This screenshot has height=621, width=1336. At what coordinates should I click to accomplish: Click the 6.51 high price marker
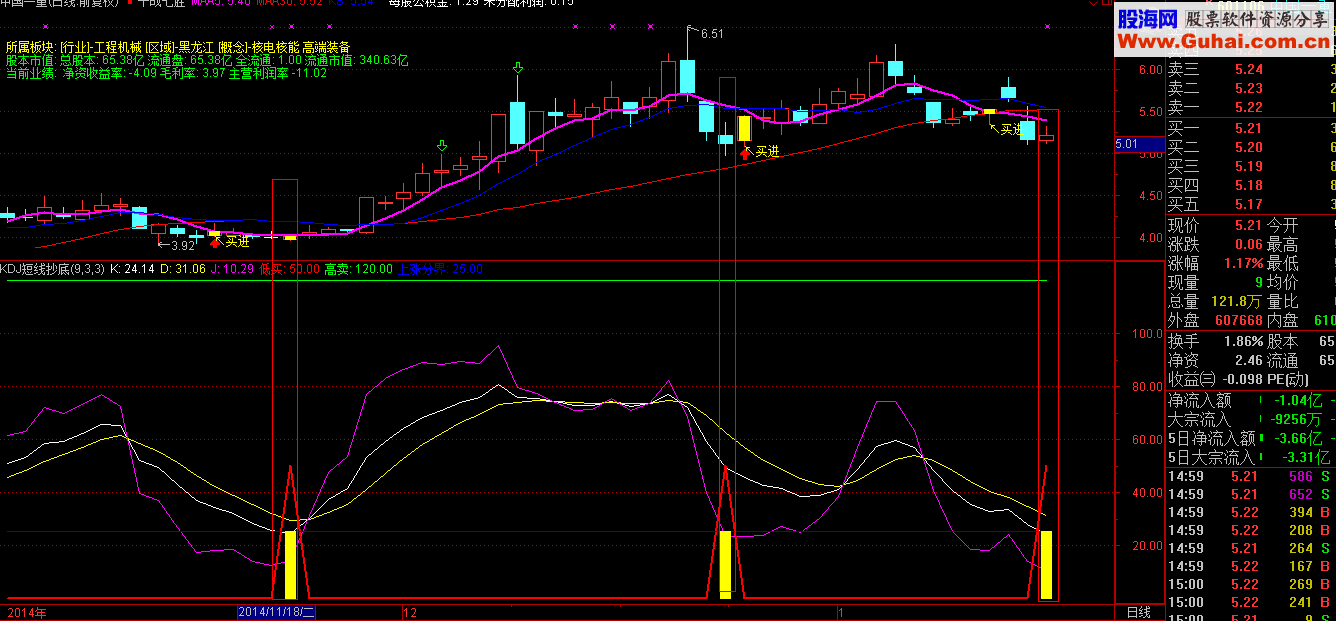(x=711, y=34)
